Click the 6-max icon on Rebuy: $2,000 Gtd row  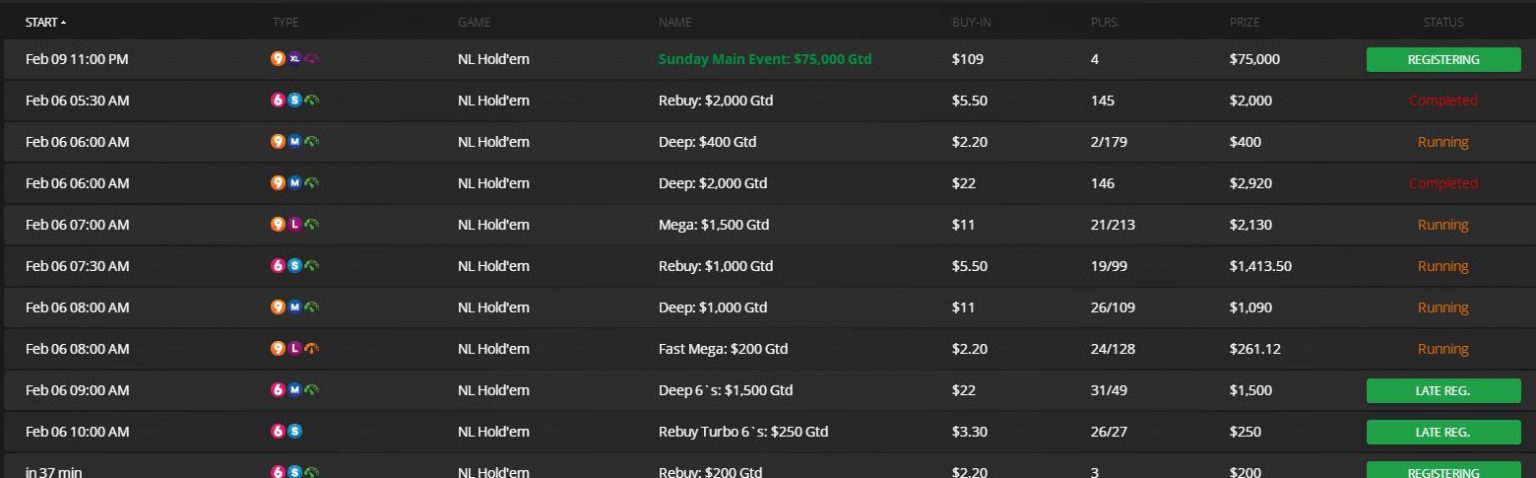coord(278,100)
